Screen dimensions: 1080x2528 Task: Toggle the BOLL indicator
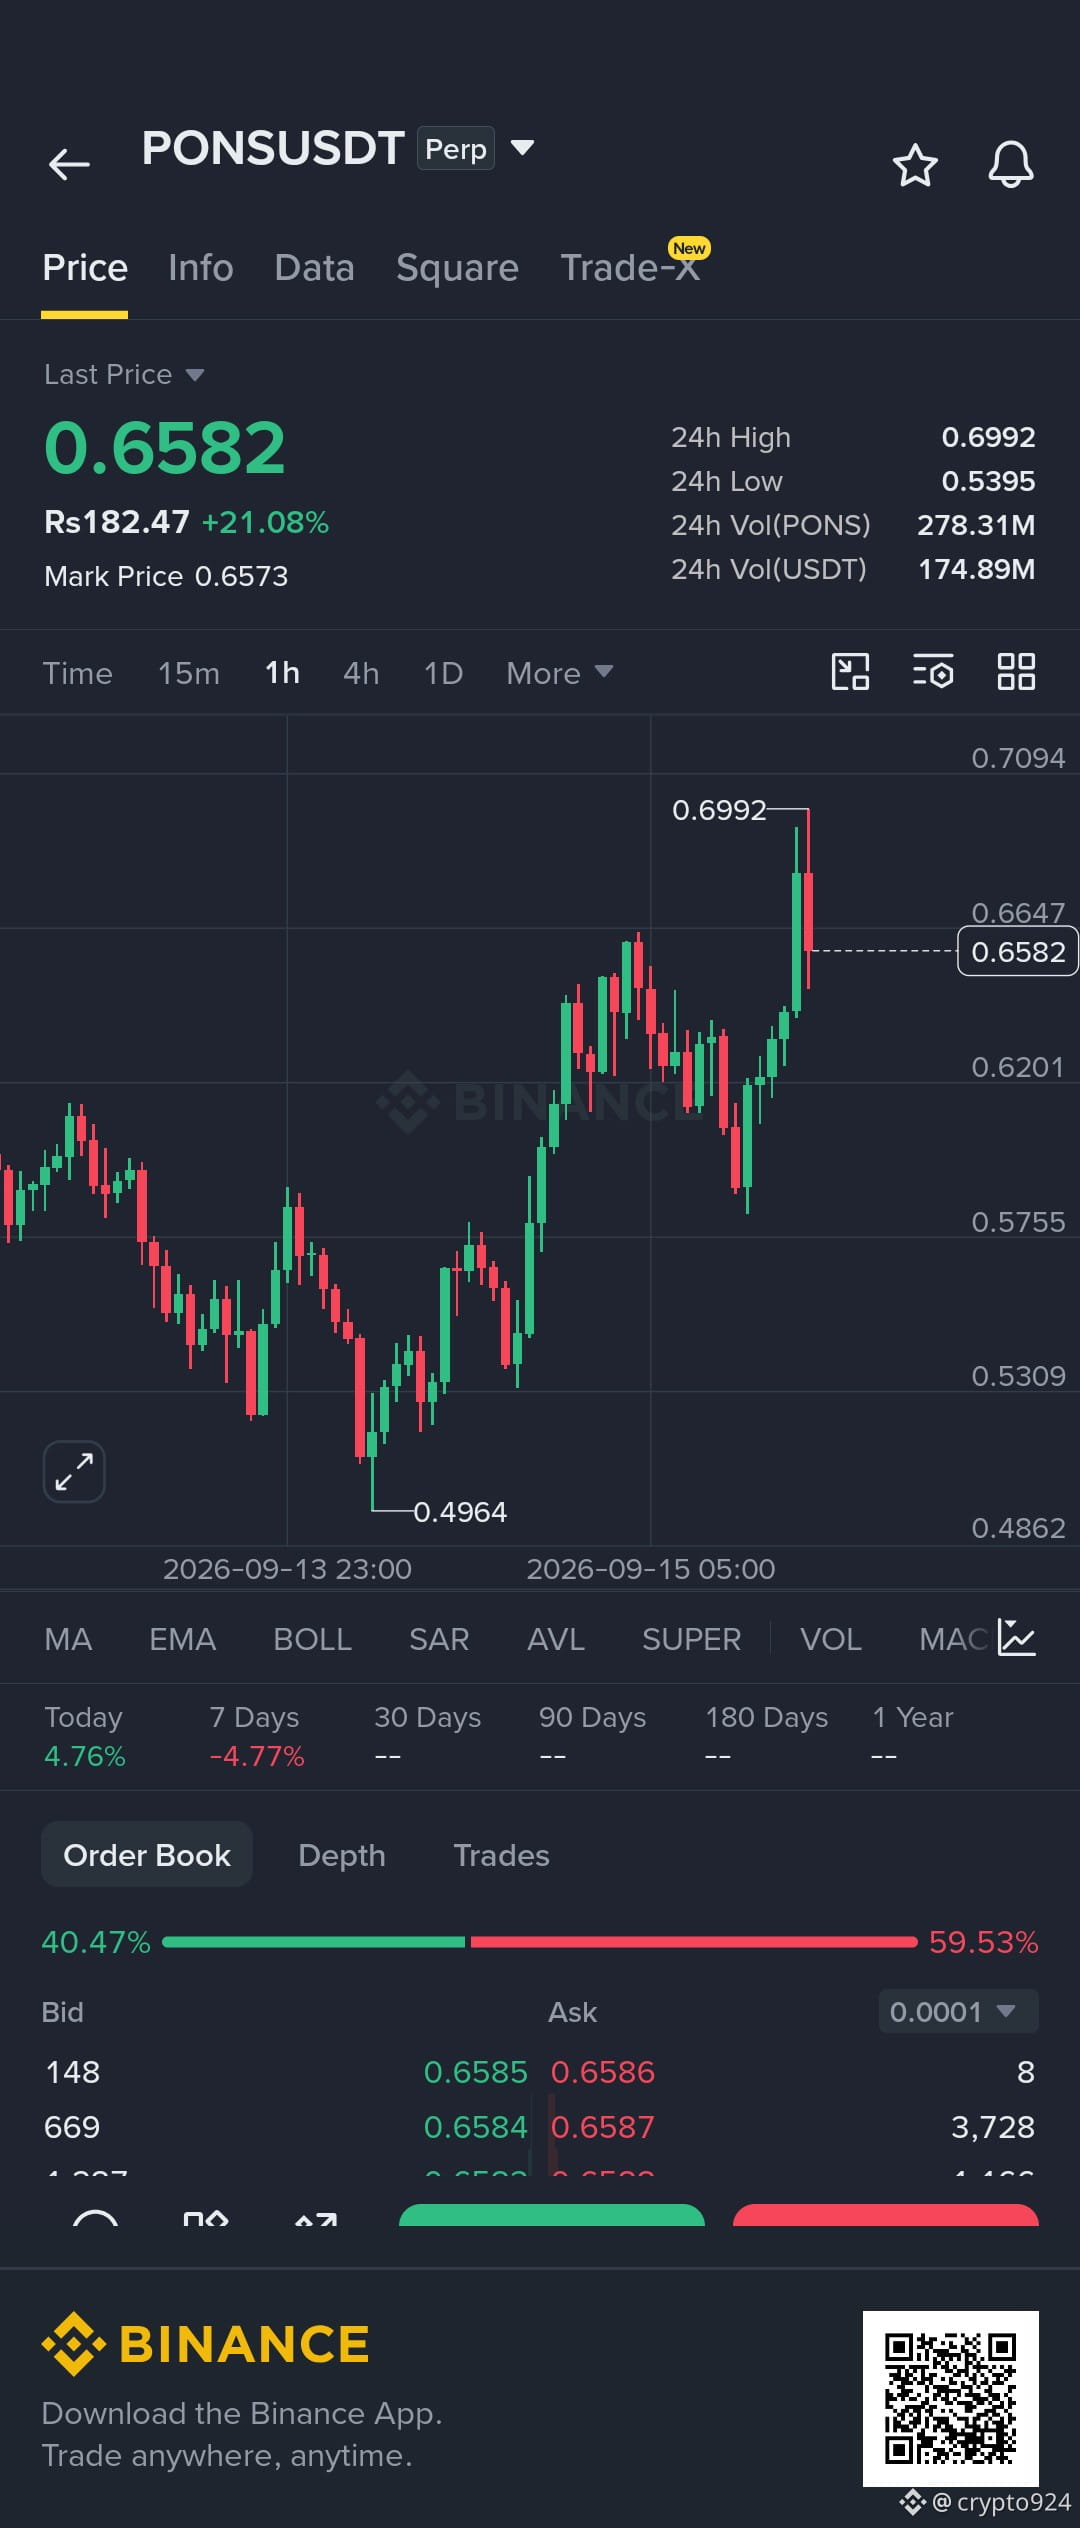(x=312, y=1639)
